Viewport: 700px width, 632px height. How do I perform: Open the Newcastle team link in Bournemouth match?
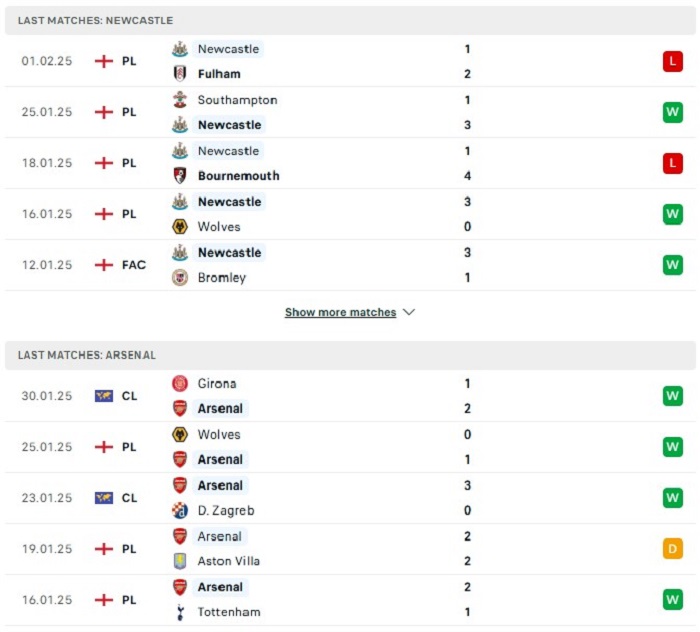tap(228, 151)
